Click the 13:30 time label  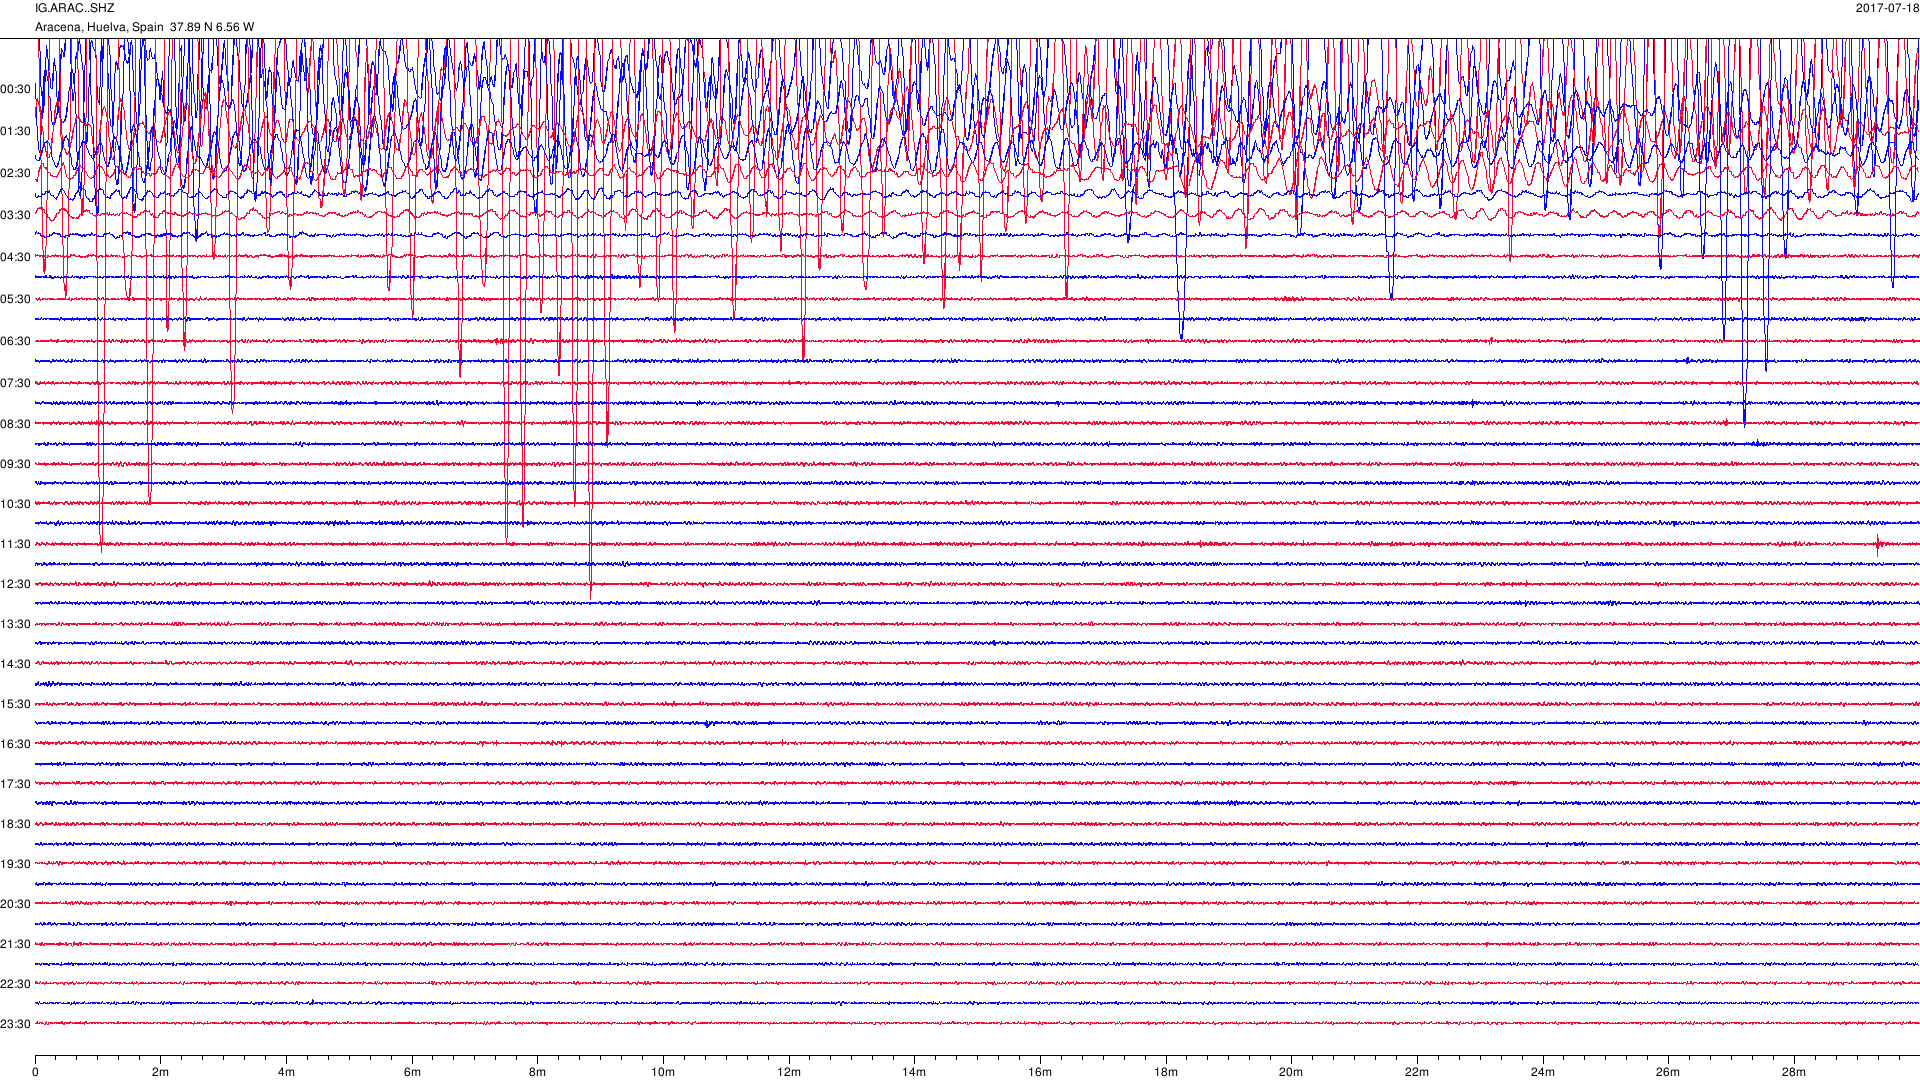(15, 624)
